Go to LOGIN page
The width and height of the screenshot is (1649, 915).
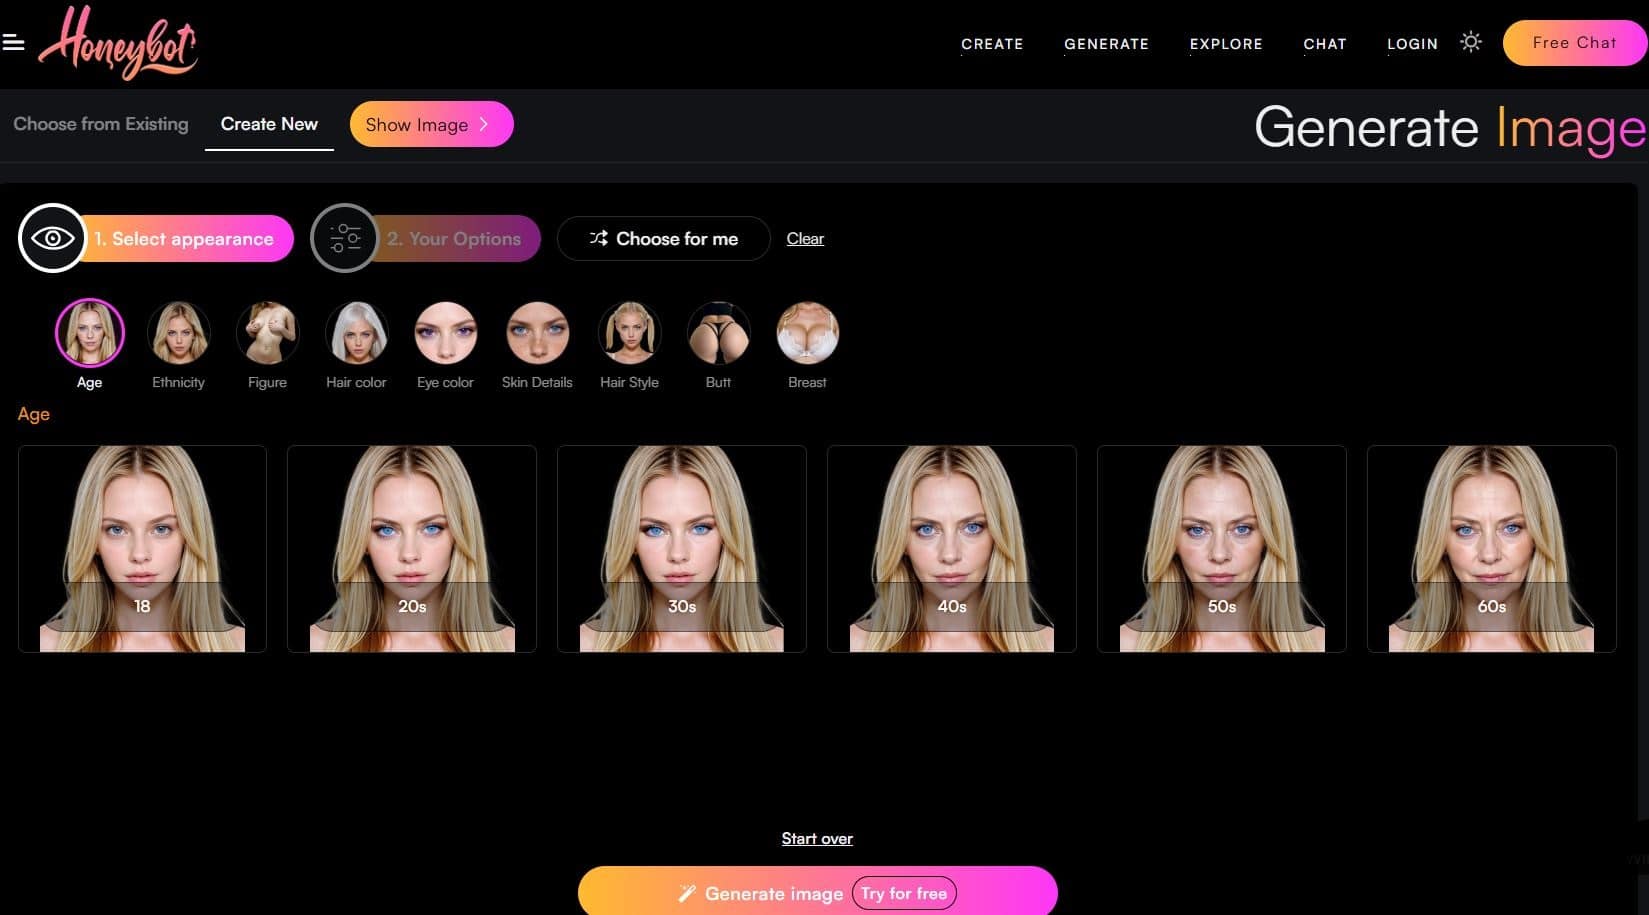(x=1412, y=44)
